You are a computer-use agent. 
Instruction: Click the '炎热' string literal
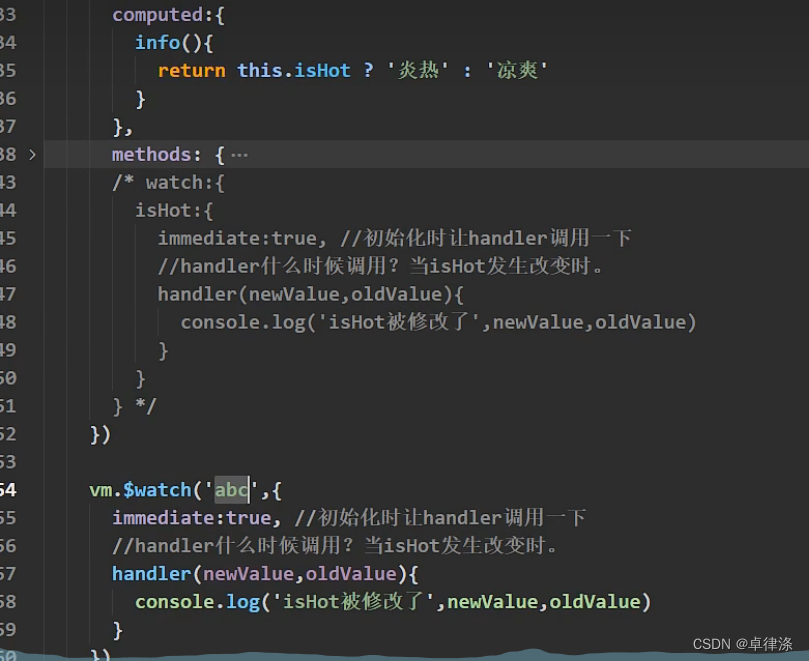(418, 70)
